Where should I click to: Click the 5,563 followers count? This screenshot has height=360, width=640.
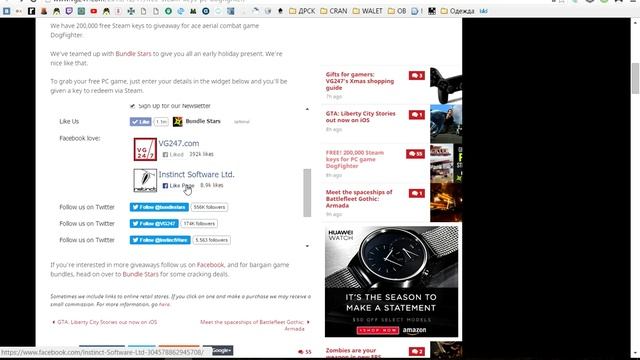click(x=211, y=240)
